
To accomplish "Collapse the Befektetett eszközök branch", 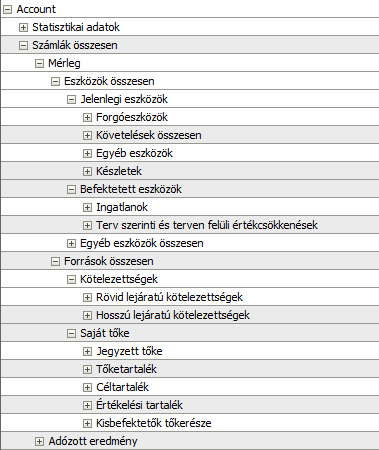I will pos(71,189).
